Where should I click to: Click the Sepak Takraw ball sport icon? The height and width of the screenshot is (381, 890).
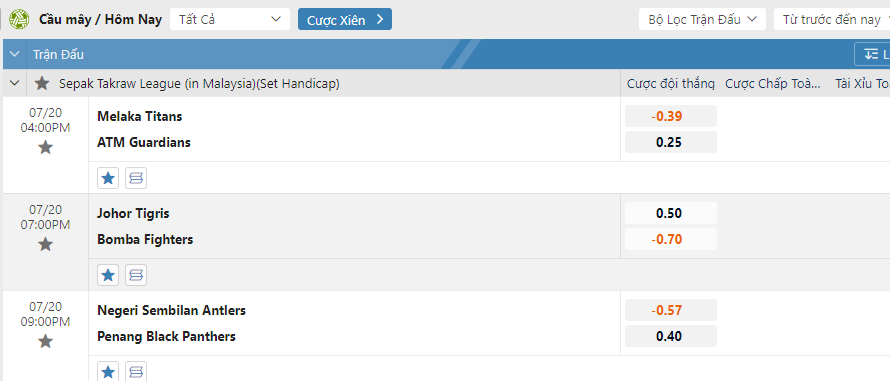click(x=19, y=19)
